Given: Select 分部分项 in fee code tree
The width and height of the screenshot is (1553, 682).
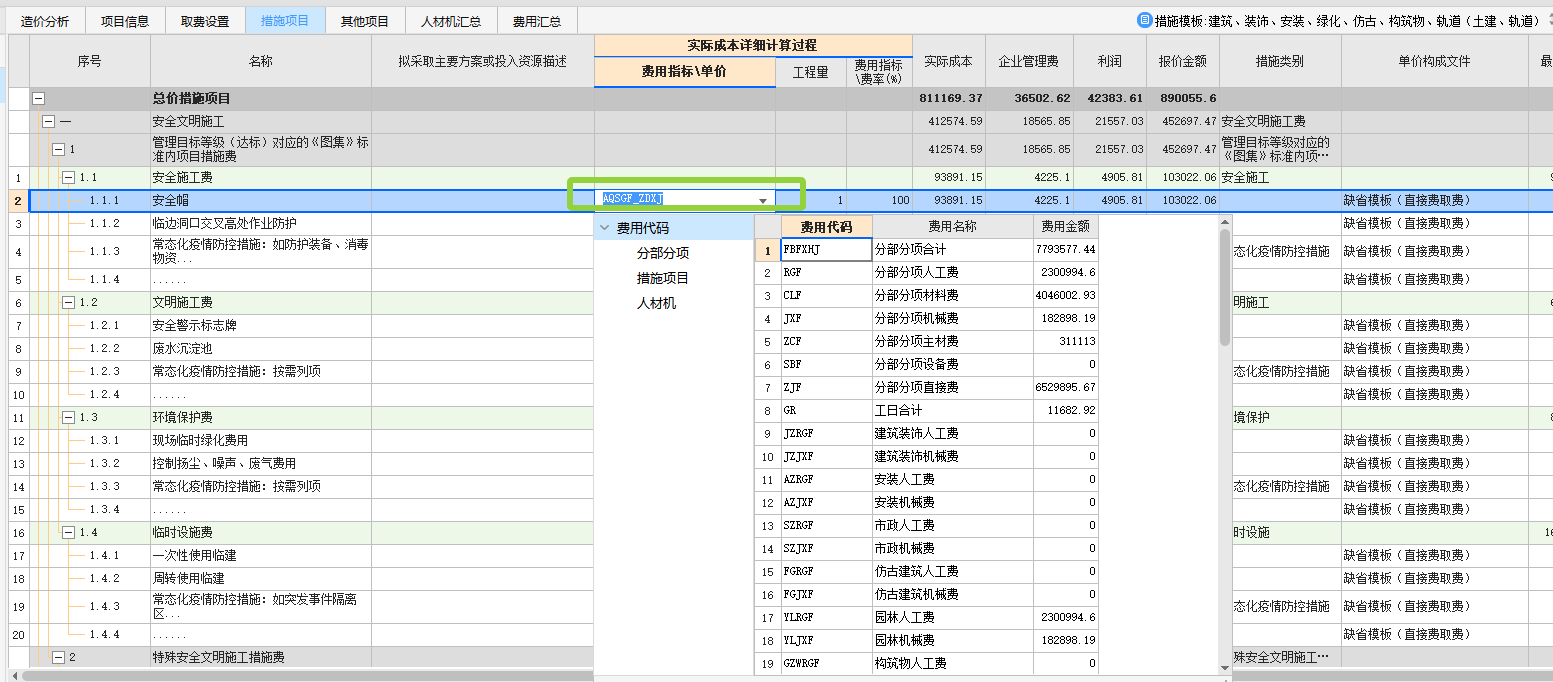Looking at the screenshot, I should coord(663,253).
